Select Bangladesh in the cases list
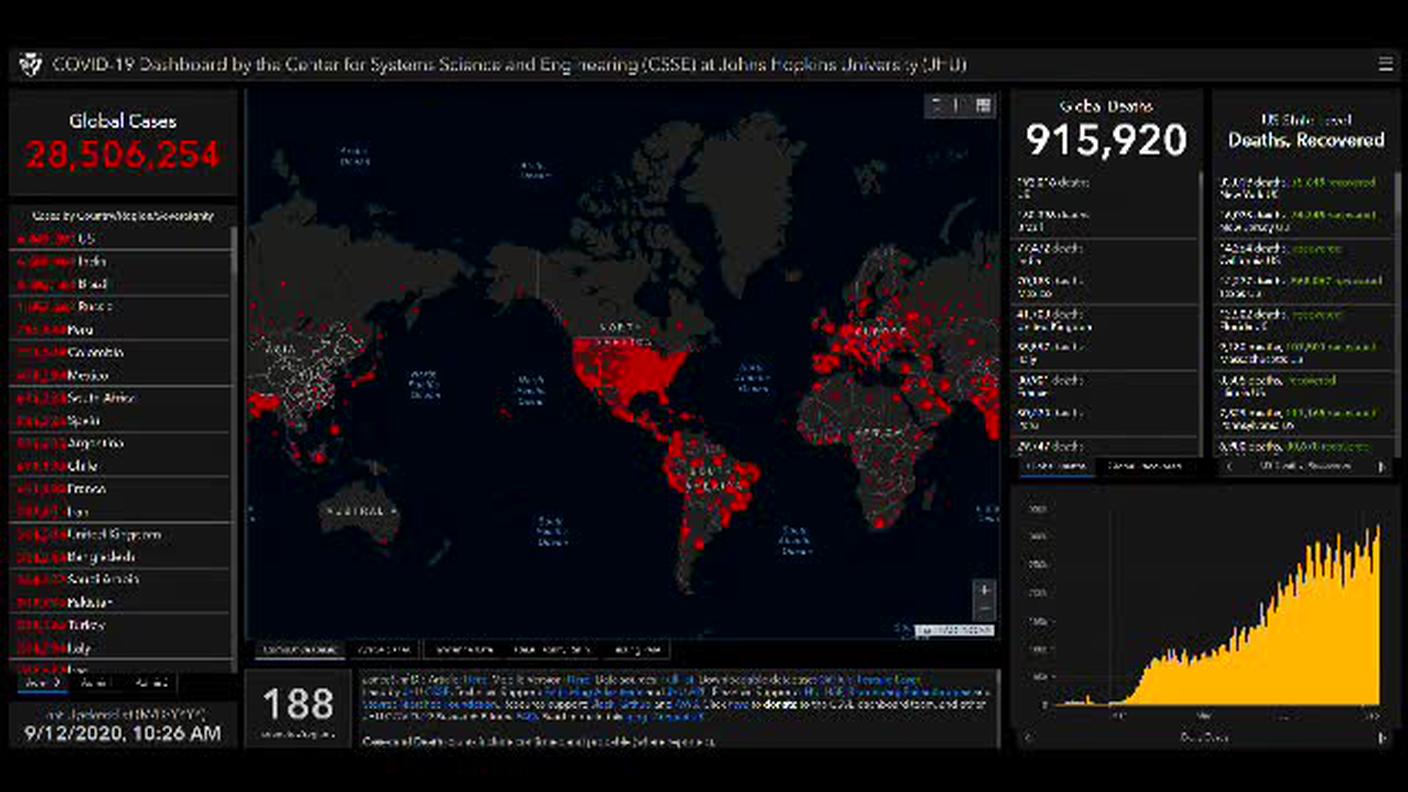 pyautogui.click(x=121, y=557)
